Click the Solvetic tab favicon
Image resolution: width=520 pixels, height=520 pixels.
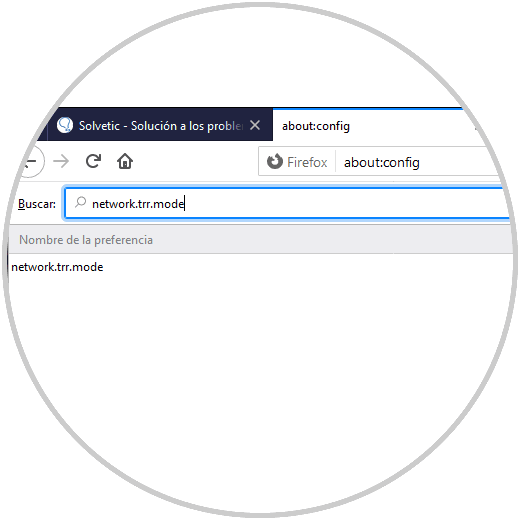(65, 125)
